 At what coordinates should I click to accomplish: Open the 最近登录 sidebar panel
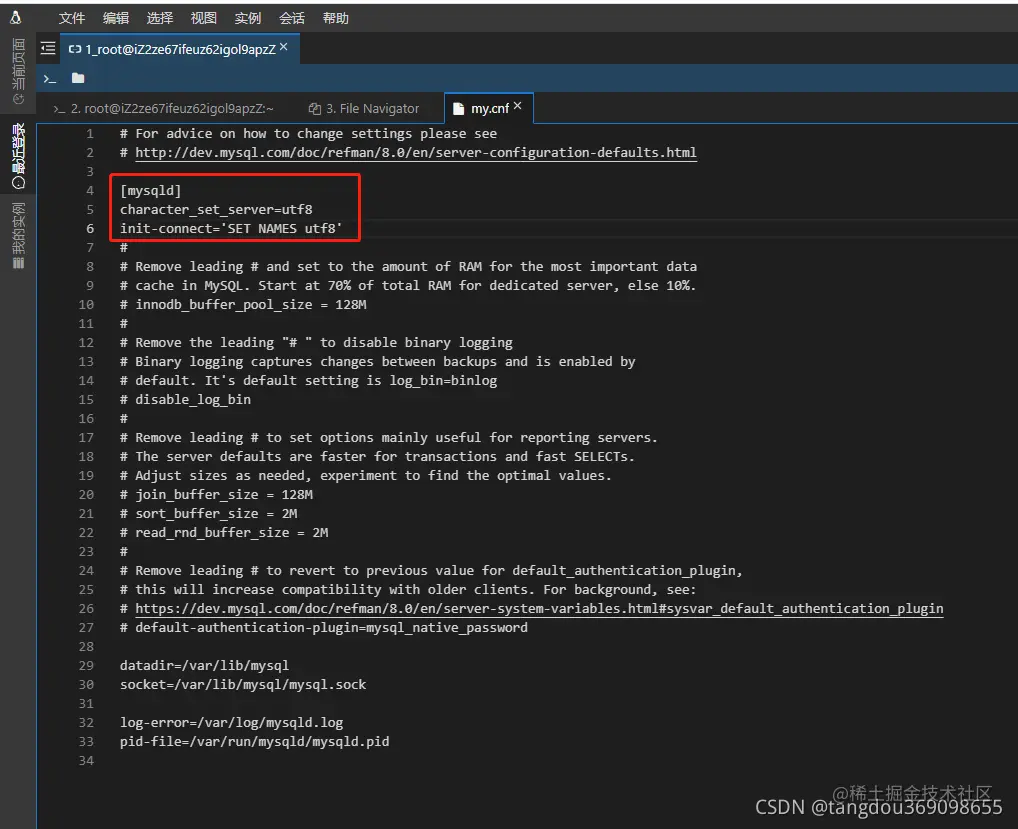(x=18, y=156)
